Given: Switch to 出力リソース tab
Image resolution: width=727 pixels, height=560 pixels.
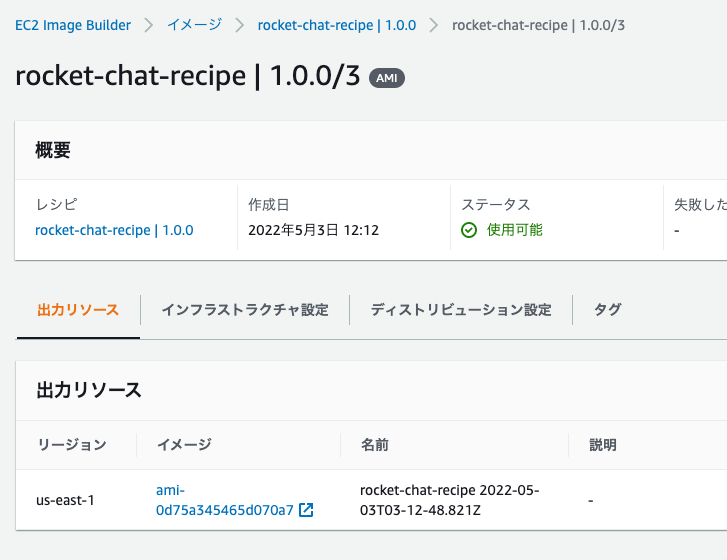Looking at the screenshot, I should point(78,310).
